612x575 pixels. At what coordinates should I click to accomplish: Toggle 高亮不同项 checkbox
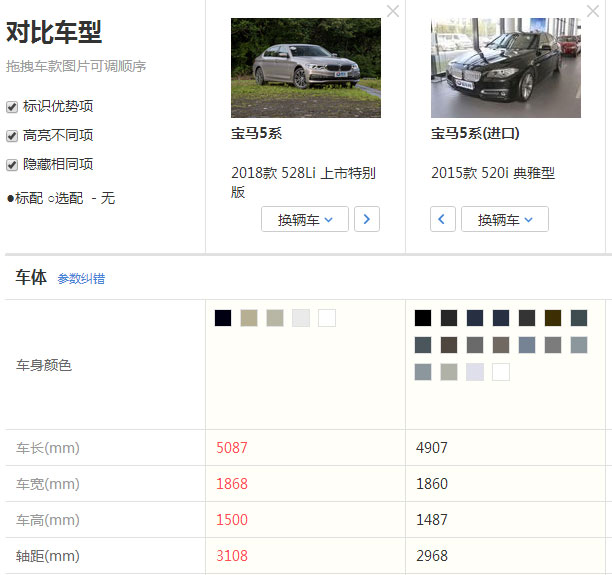point(12,136)
